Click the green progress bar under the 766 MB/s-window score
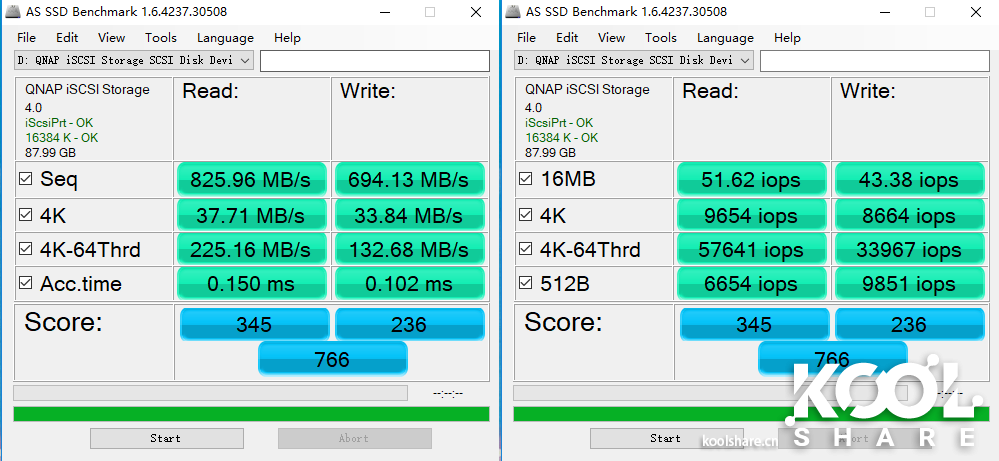The height and width of the screenshot is (461, 999). [x=250, y=414]
